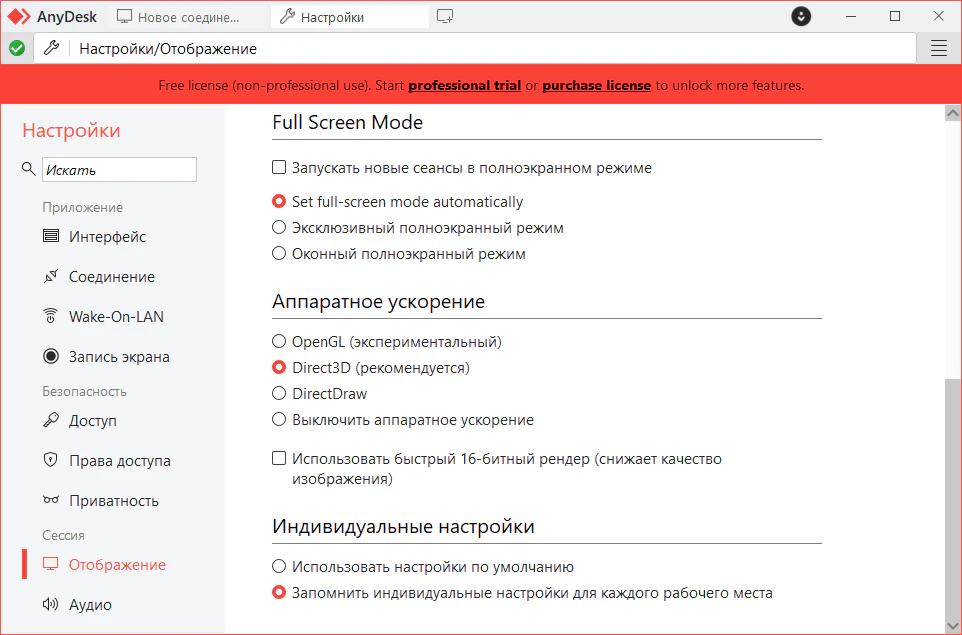The height and width of the screenshot is (635, 962).
Task: Click the green connection status checkmark icon
Action: tap(17, 48)
